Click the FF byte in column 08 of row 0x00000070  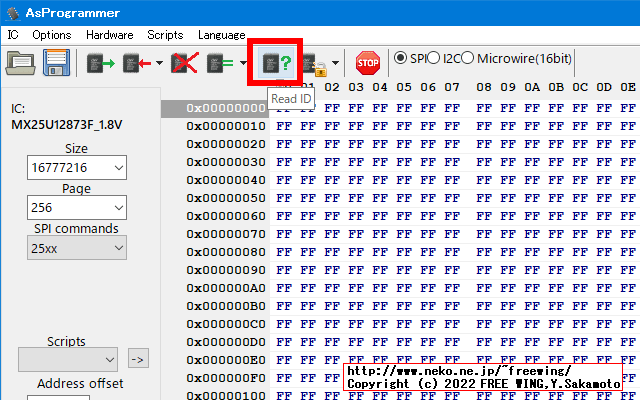click(484, 234)
